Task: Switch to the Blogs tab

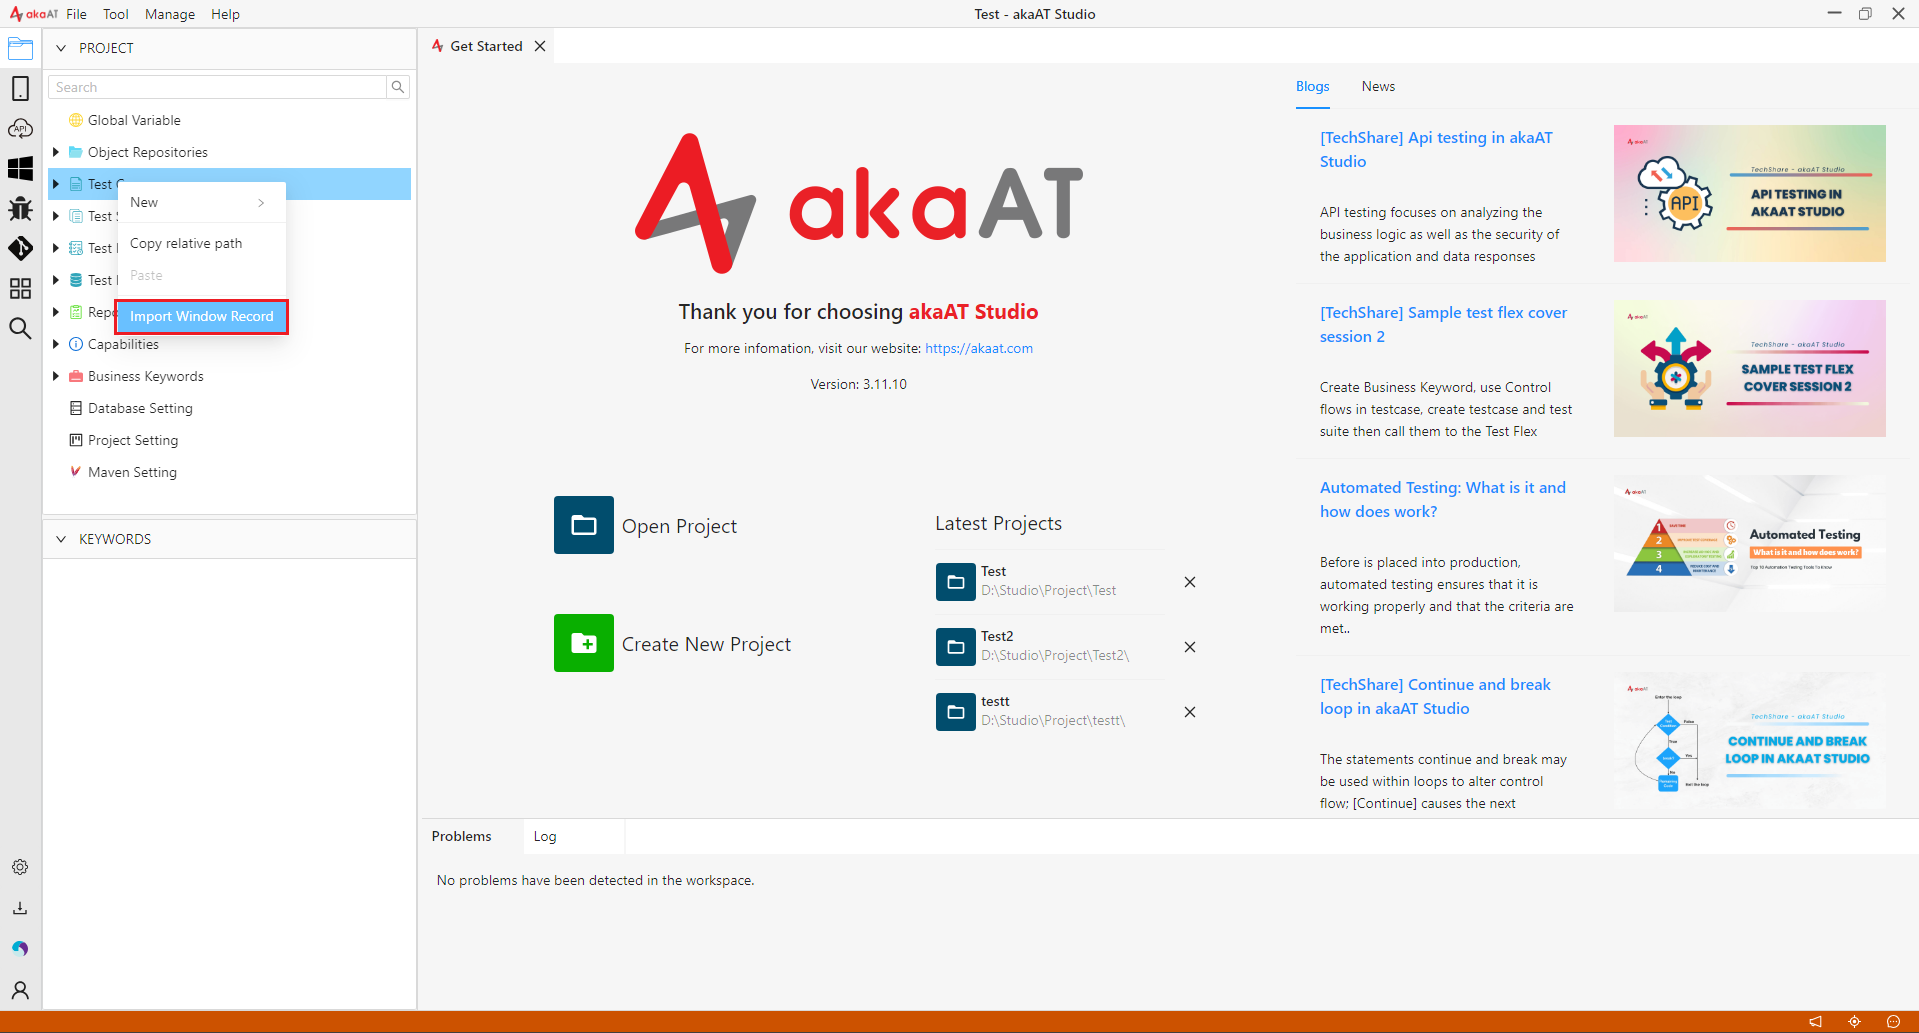Action: click(1312, 87)
